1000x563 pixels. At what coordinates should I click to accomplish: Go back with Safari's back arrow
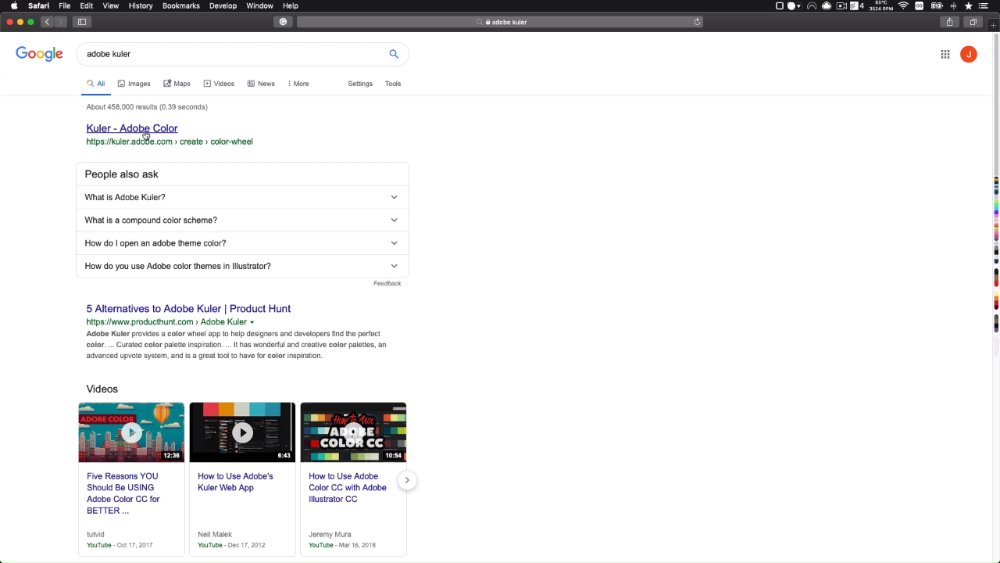[x=47, y=22]
